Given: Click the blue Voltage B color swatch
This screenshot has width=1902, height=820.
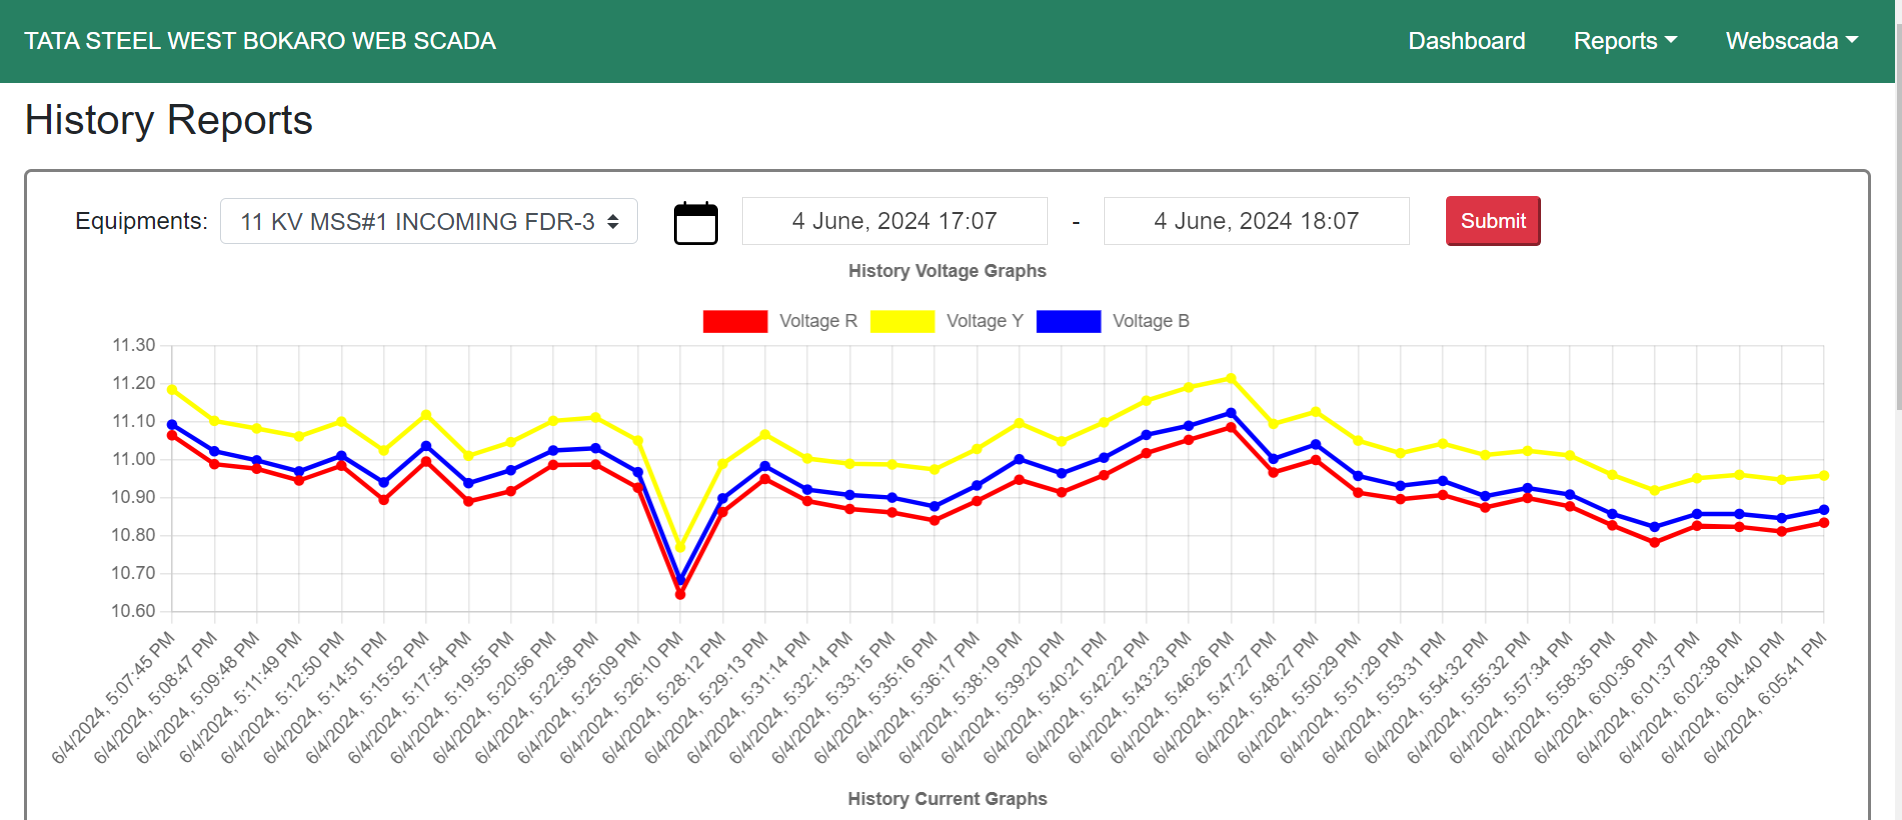Looking at the screenshot, I should (x=1068, y=321).
